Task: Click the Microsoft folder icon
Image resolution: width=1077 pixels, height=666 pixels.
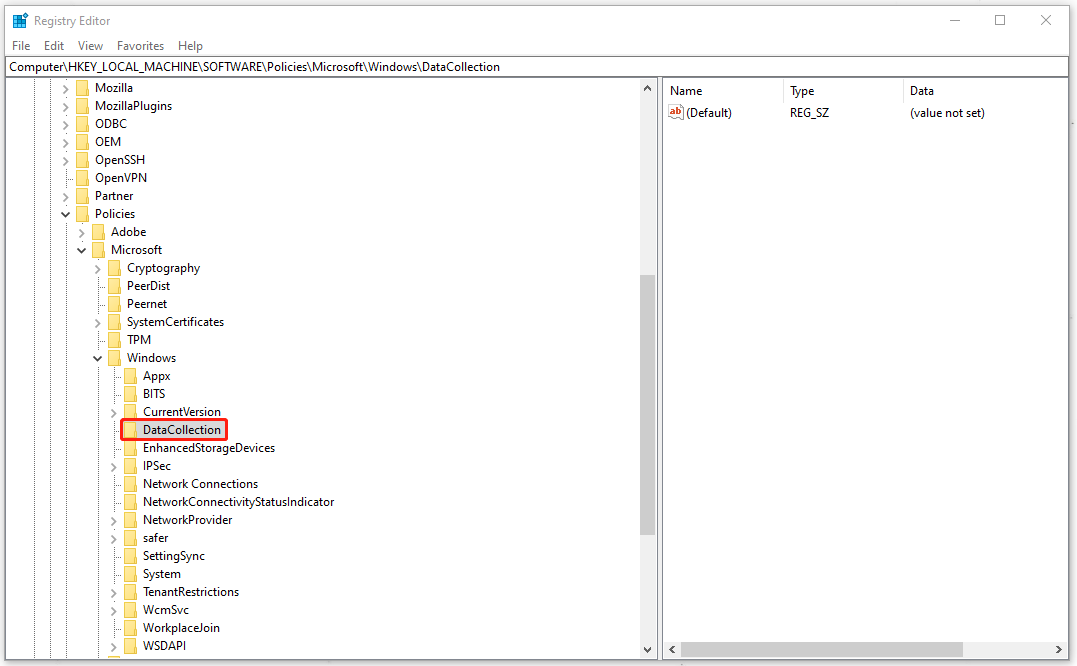Action: click(98, 250)
